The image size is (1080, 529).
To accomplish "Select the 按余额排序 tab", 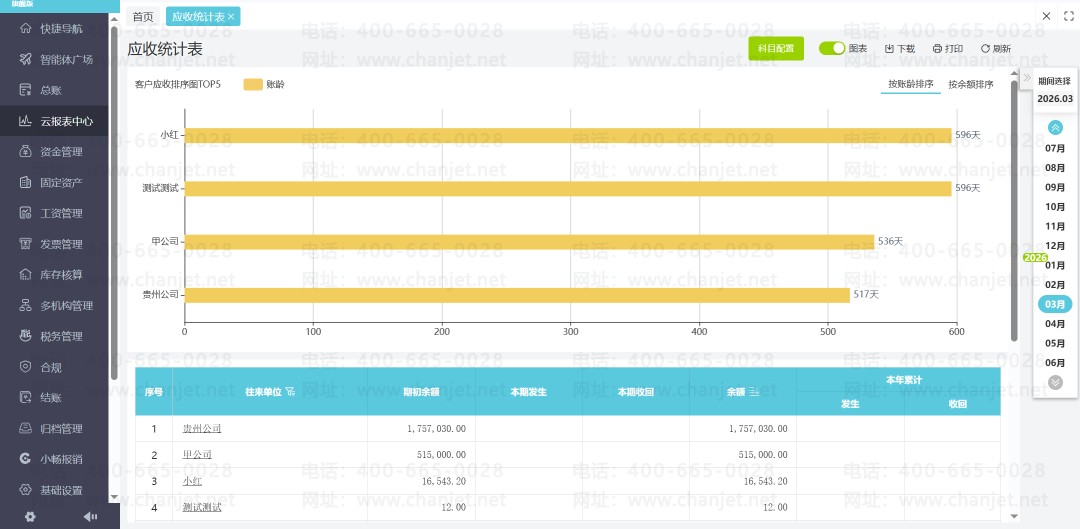I will pos(970,85).
